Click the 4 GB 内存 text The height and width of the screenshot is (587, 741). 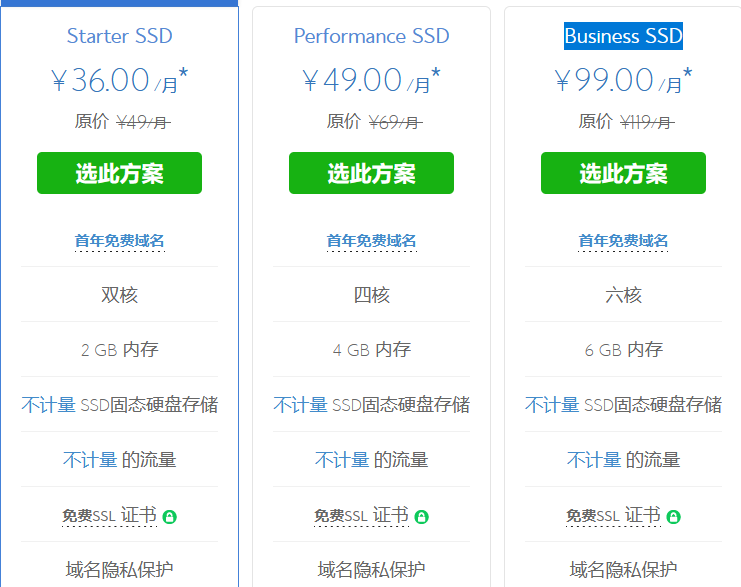pyautogui.click(x=371, y=350)
